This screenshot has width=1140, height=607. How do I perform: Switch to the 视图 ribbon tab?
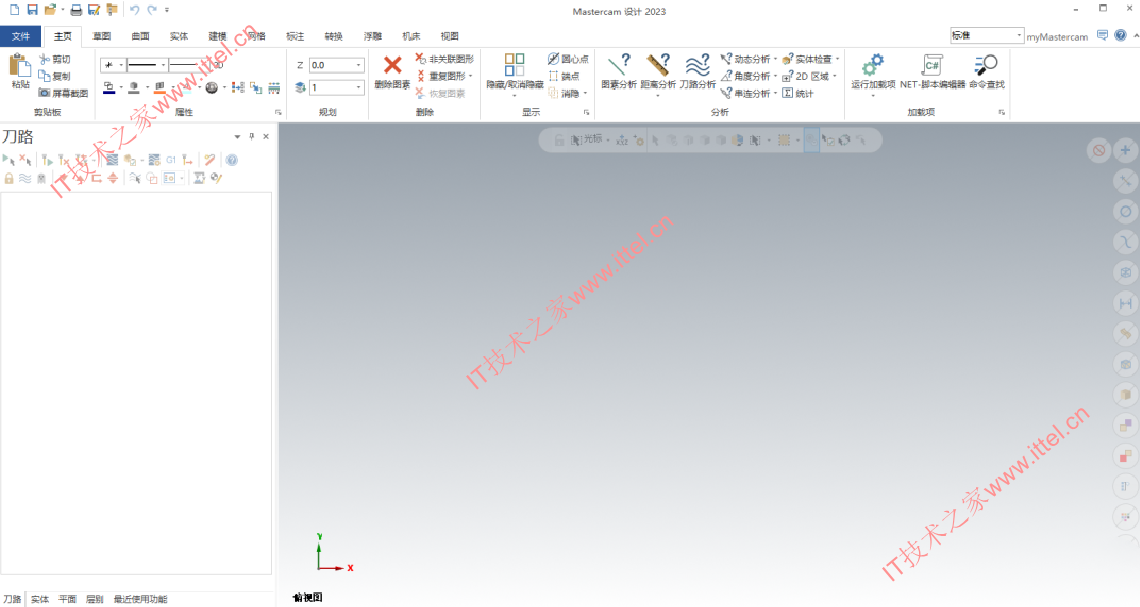click(x=449, y=36)
